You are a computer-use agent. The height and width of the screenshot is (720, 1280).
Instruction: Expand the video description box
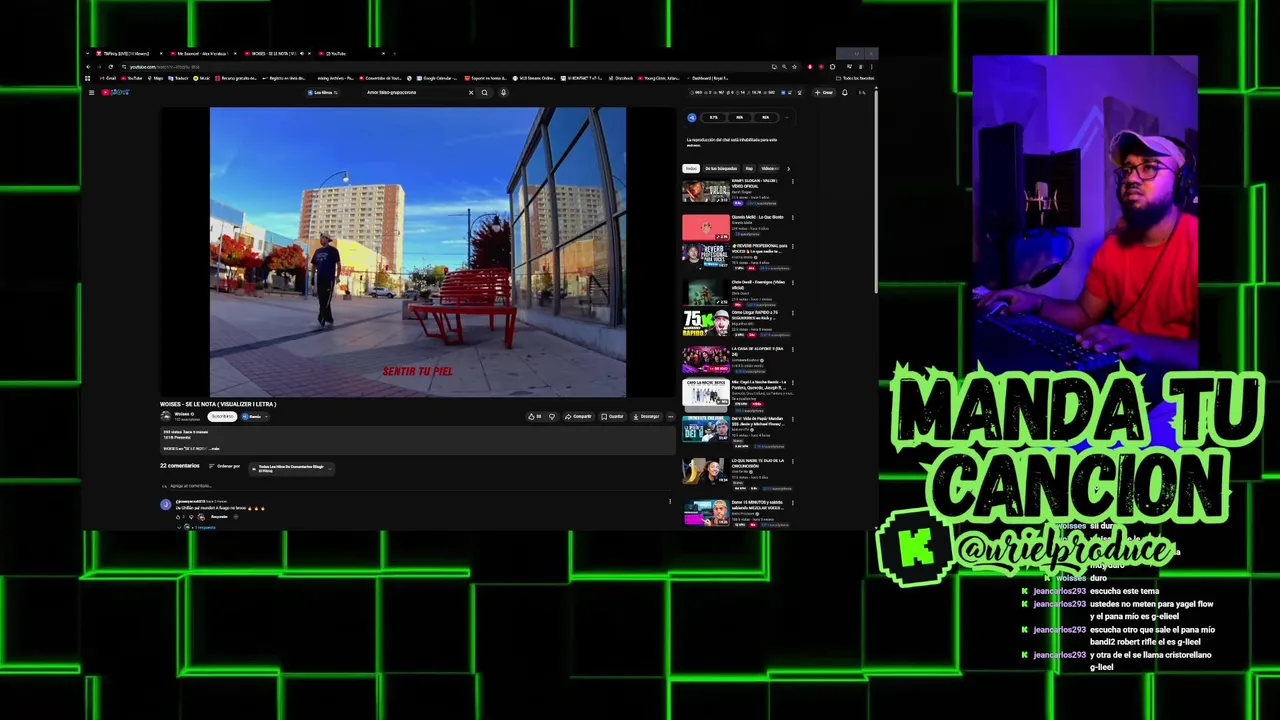click(418, 440)
